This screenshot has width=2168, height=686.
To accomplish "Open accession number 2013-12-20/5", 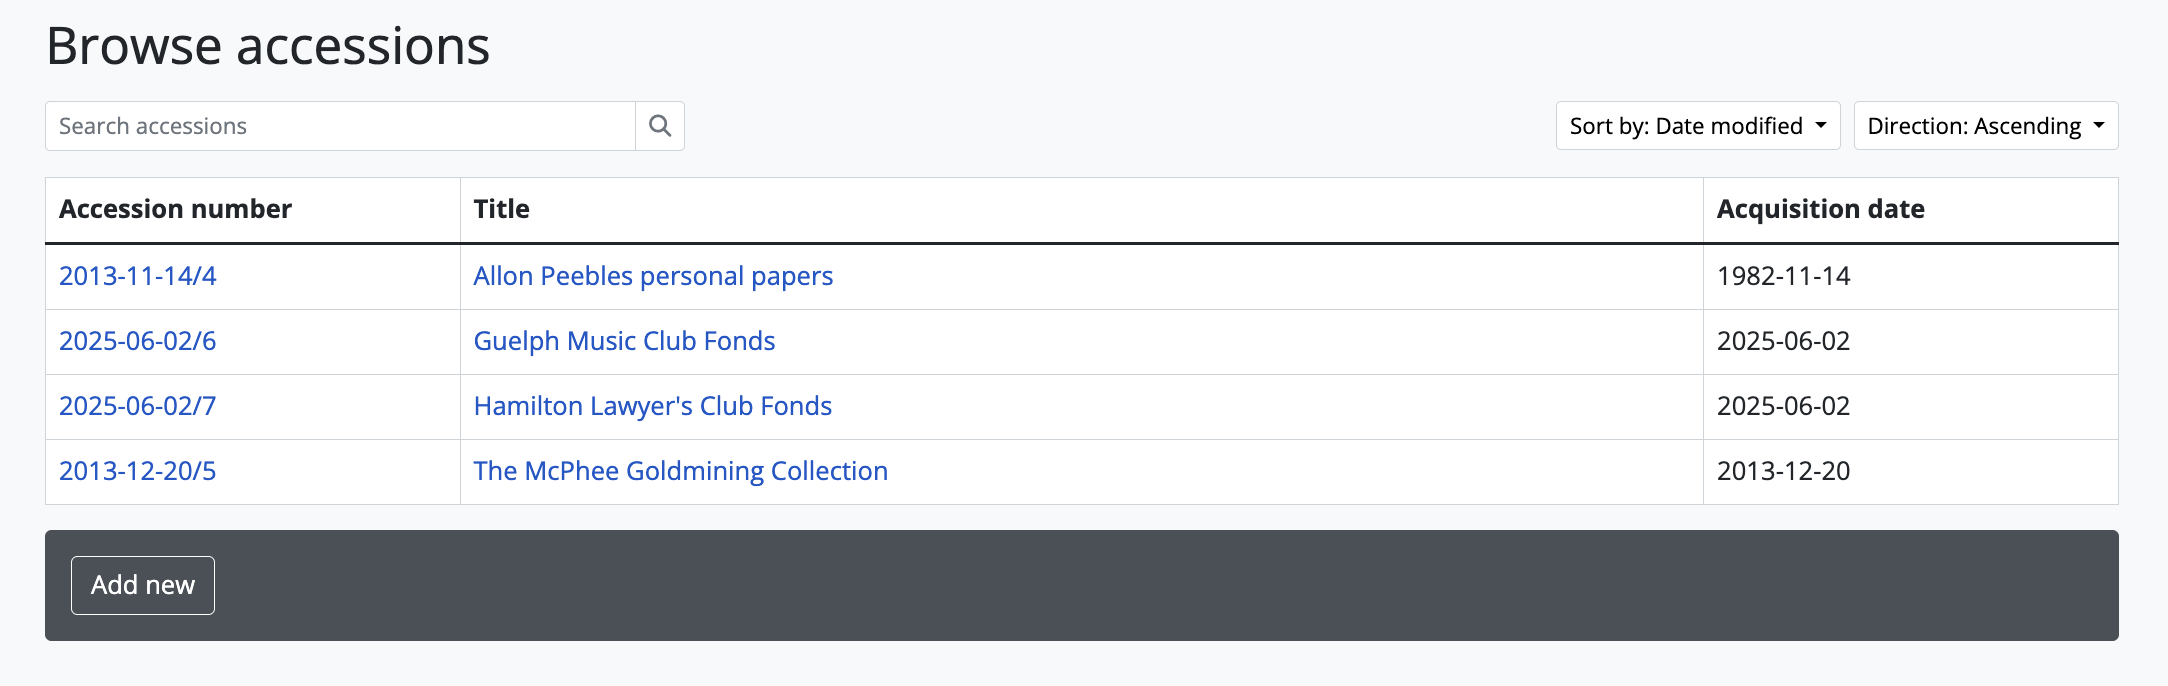I will point(138,471).
